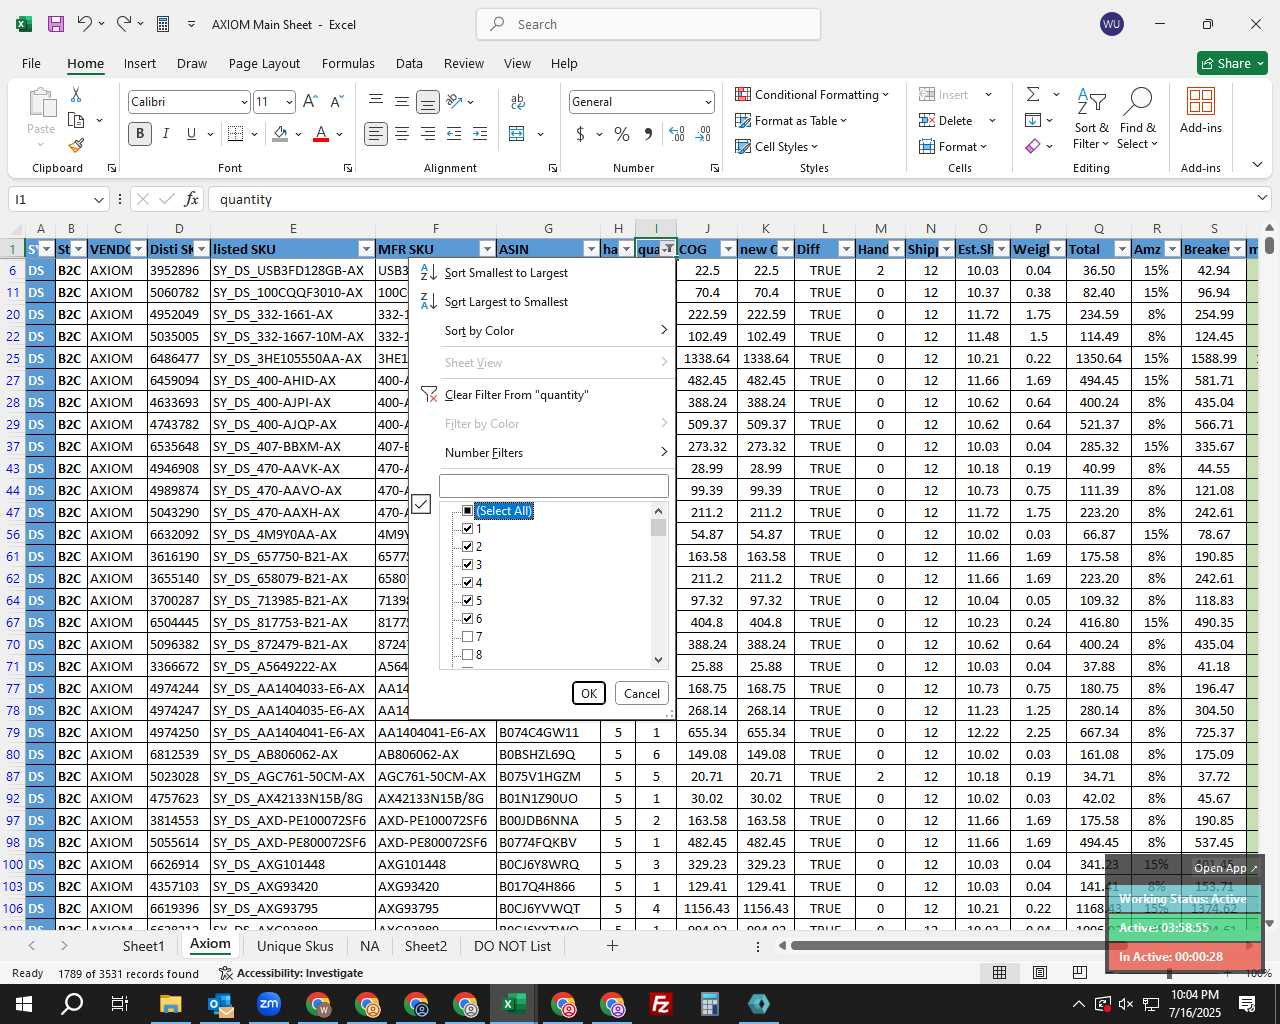Viewport: 1280px width, 1024px height.
Task: Uncheck value 4 in filter list
Action: coord(467,582)
